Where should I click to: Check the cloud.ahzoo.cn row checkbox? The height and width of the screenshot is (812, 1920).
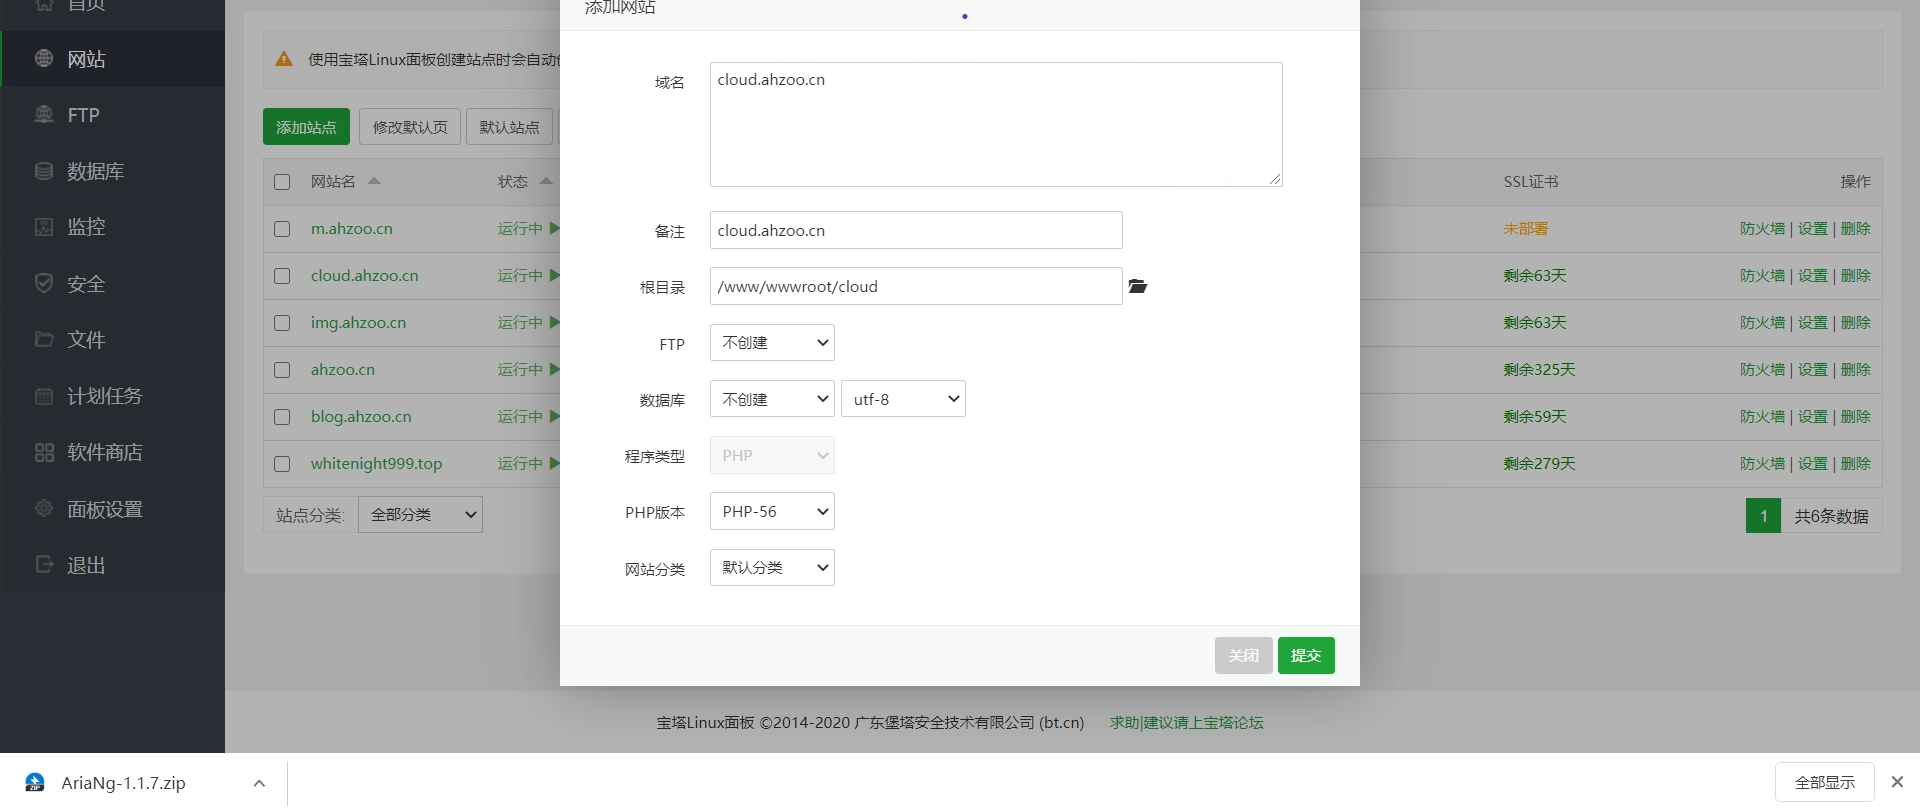(x=282, y=276)
